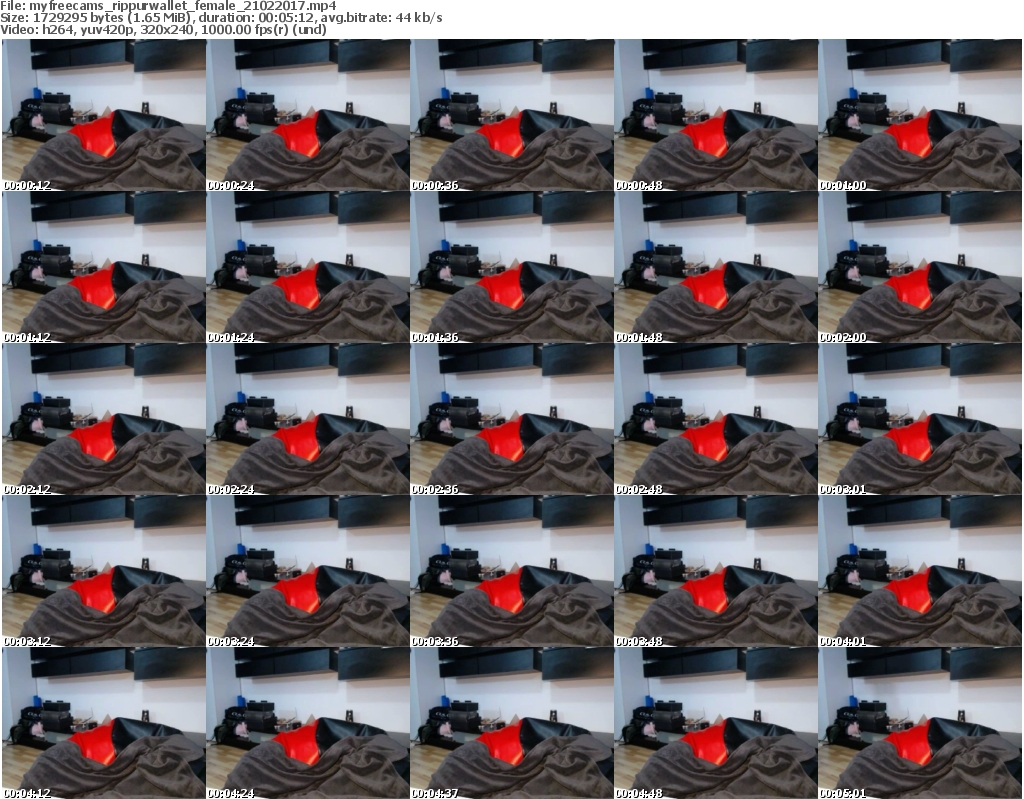Click the file name text ending in .mp4
The width and height of the screenshot is (1024, 799).
point(184,6)
